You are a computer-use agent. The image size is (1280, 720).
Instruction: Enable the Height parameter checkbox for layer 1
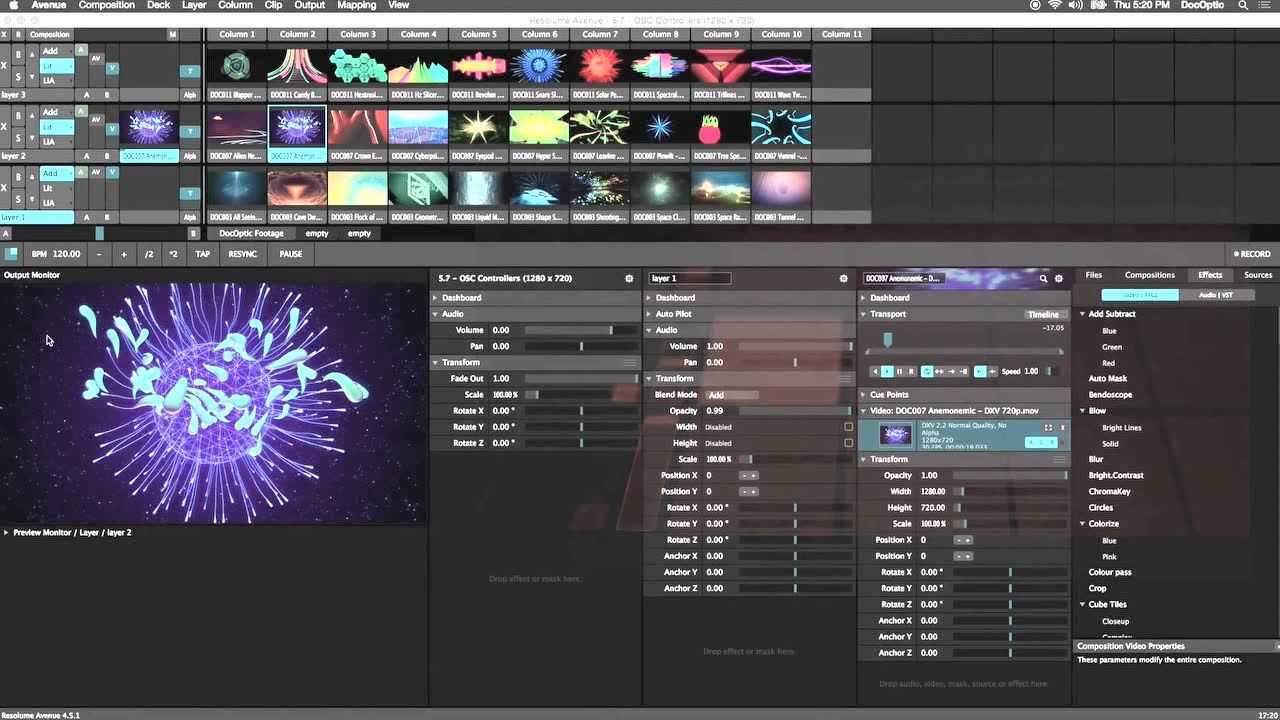click(846, 443)
